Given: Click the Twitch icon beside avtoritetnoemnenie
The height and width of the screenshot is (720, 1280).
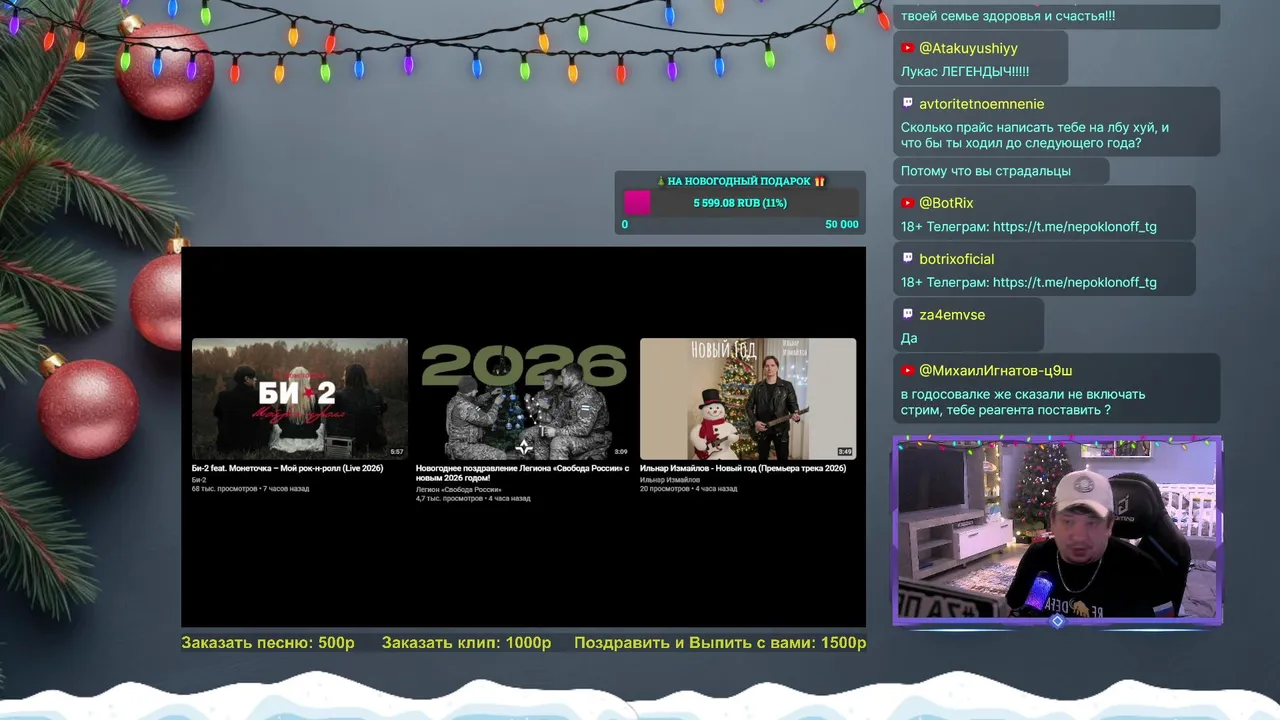Looking at the screenshot, I should [907, 103].
